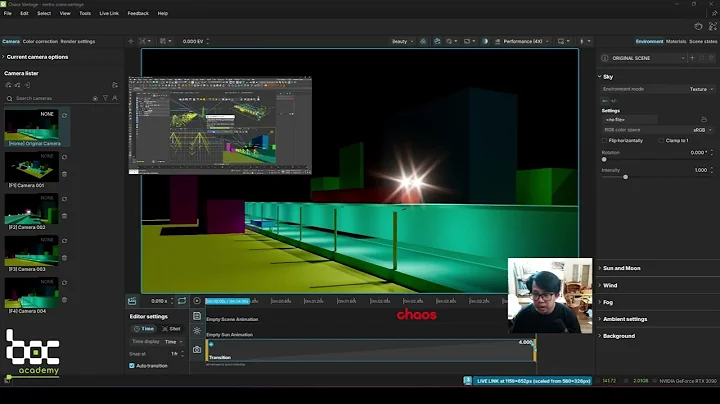Open the Edit menu

(x=24, y=13)
